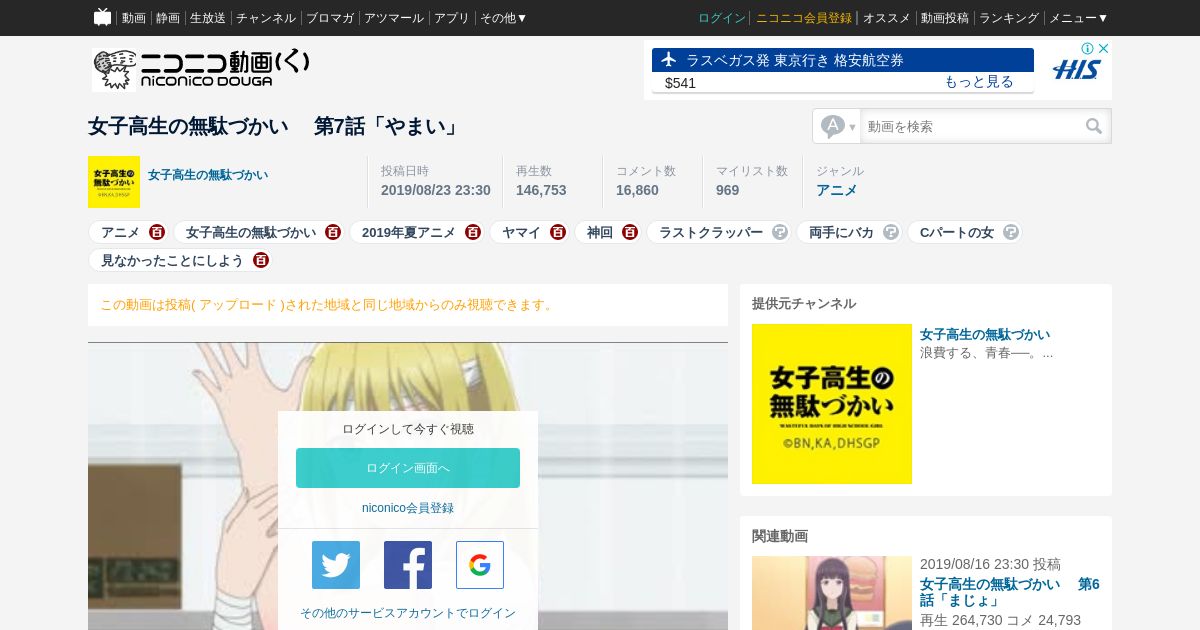Click the ログイン画面へ button

[x=408, y=468]
